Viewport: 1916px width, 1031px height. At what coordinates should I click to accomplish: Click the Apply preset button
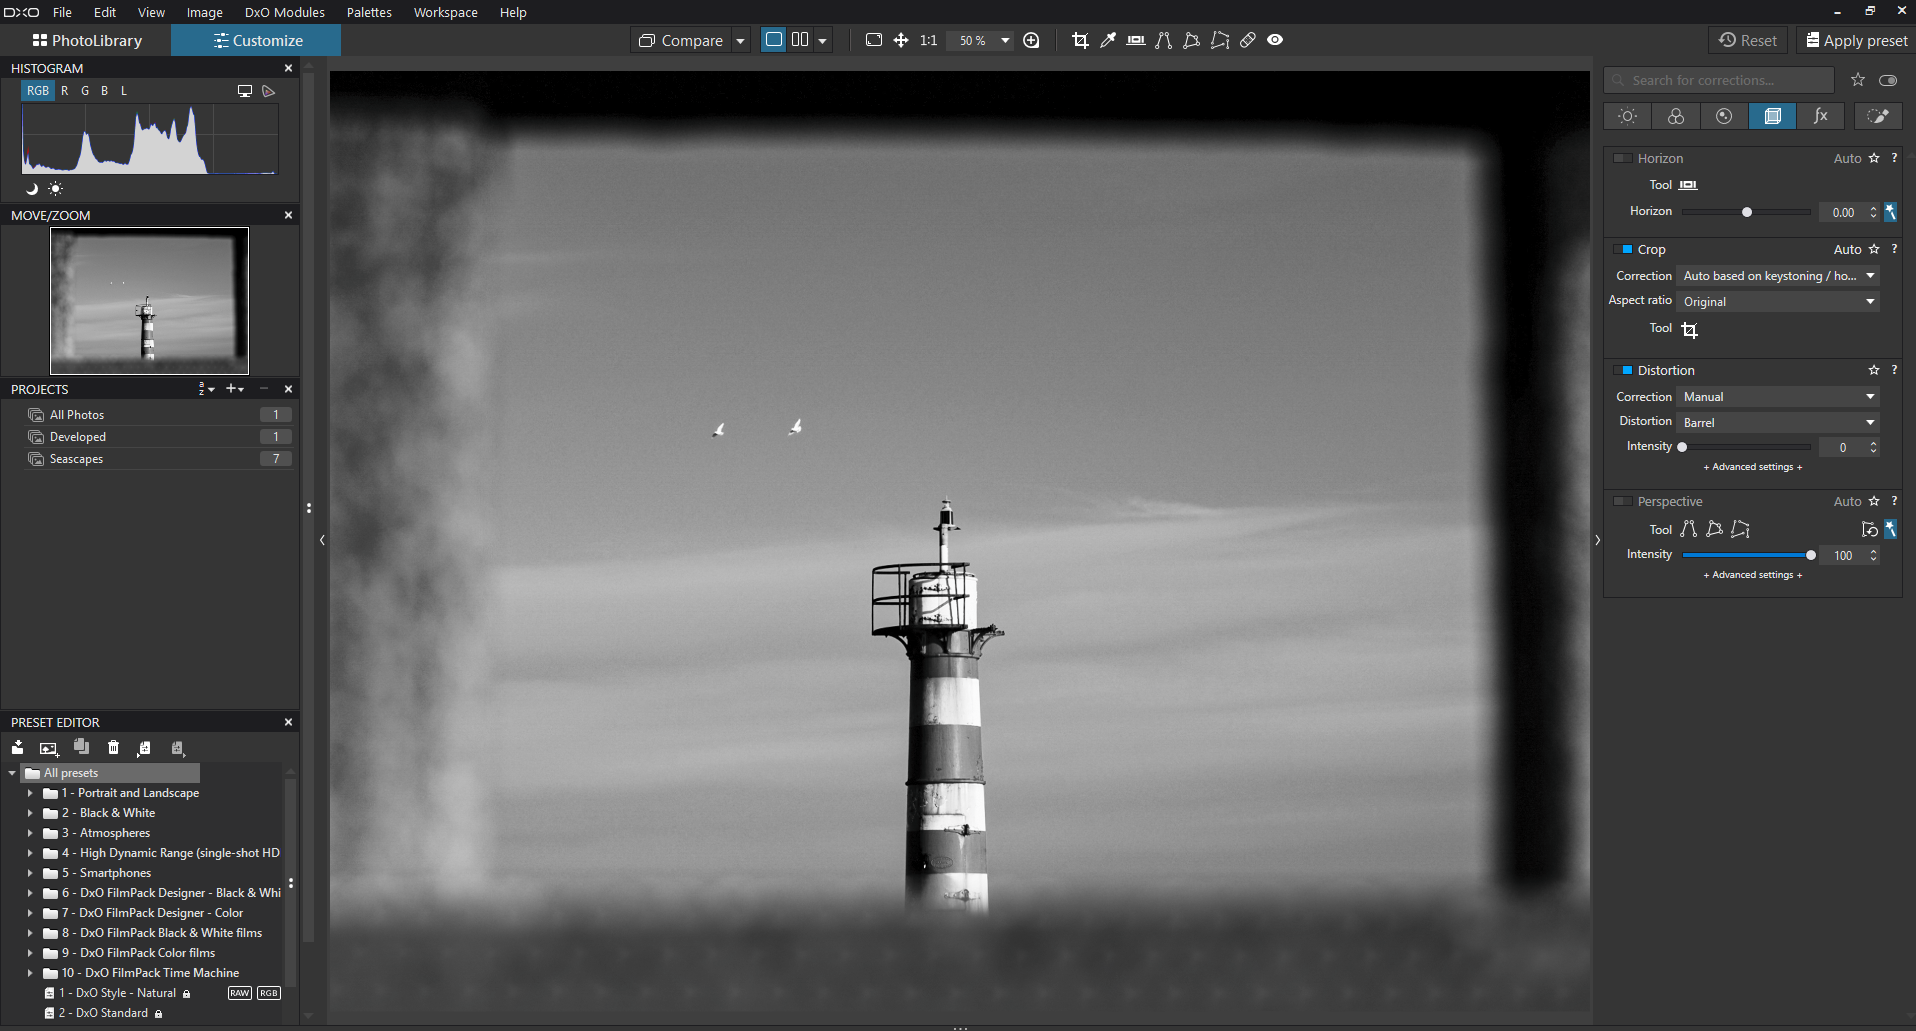pyautogui.click(x=1855, y=40)
